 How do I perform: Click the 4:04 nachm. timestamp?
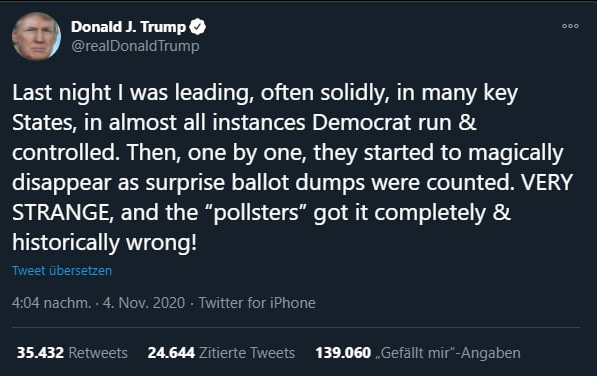(x=51, y=303)
